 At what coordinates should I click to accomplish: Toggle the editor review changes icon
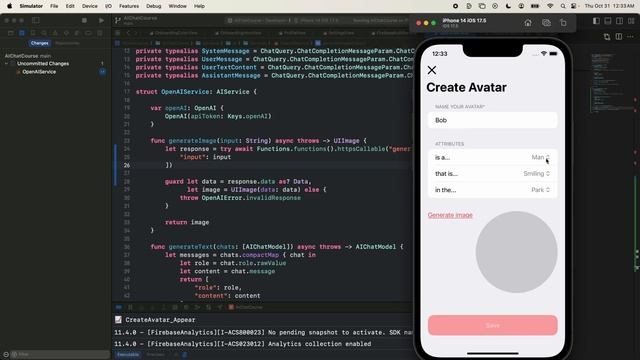tap(607, 37)
